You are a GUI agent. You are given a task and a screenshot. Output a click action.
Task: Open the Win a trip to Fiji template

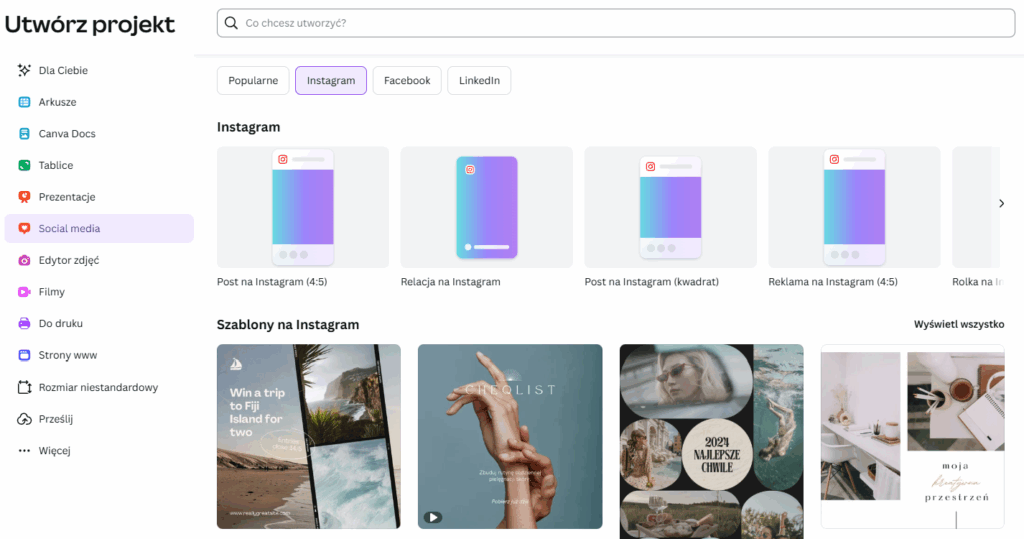pyautogui.click(x=309, y=436)
